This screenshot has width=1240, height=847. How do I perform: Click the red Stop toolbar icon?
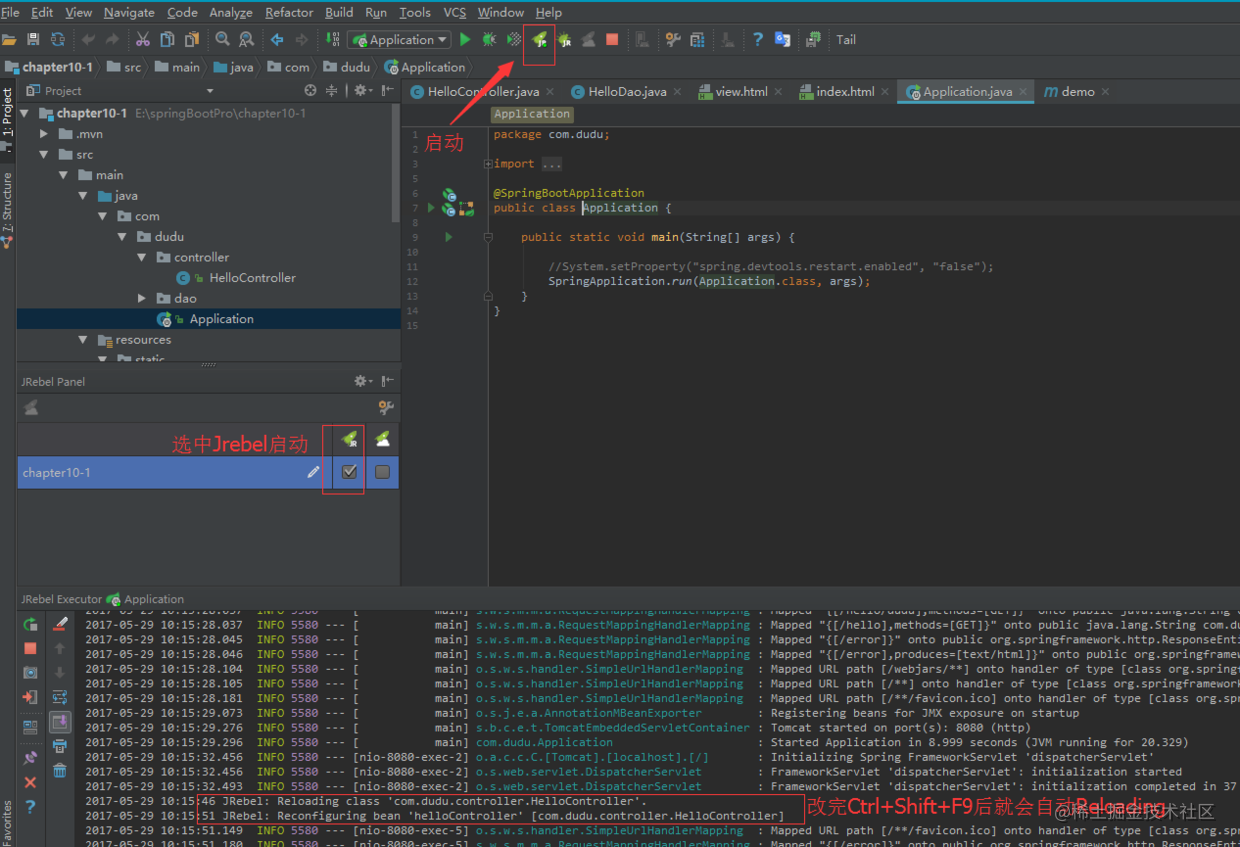pos(612,40)
